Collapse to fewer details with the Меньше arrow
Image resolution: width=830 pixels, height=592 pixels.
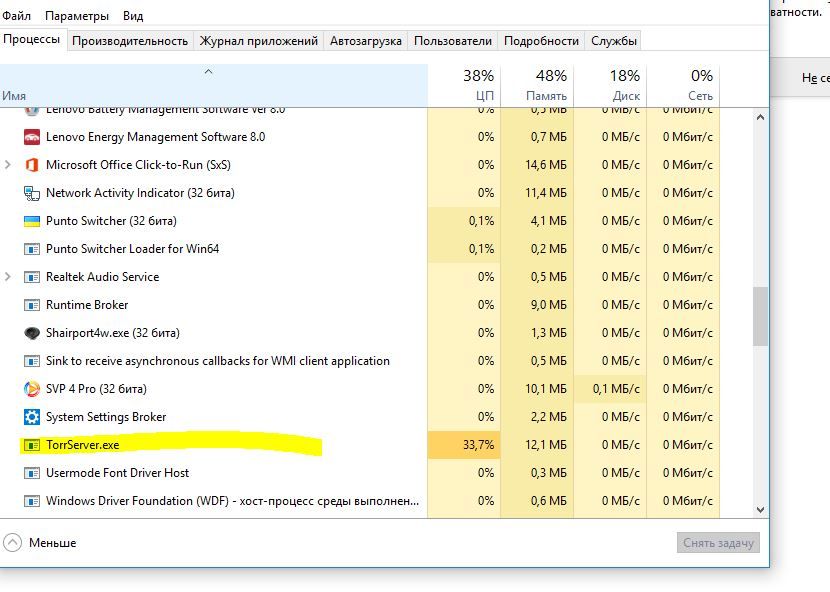tap(12, 543)
